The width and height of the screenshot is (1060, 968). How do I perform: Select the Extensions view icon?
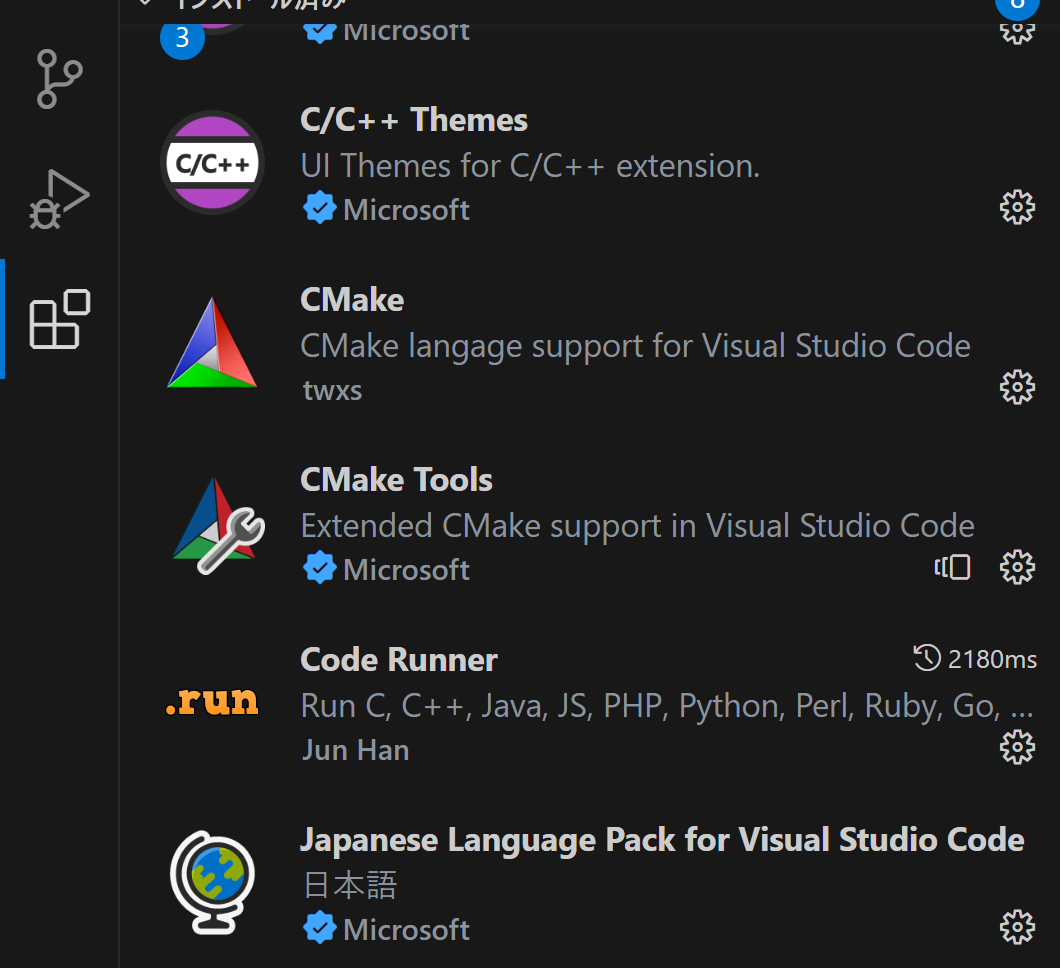[x=57, y=320]
